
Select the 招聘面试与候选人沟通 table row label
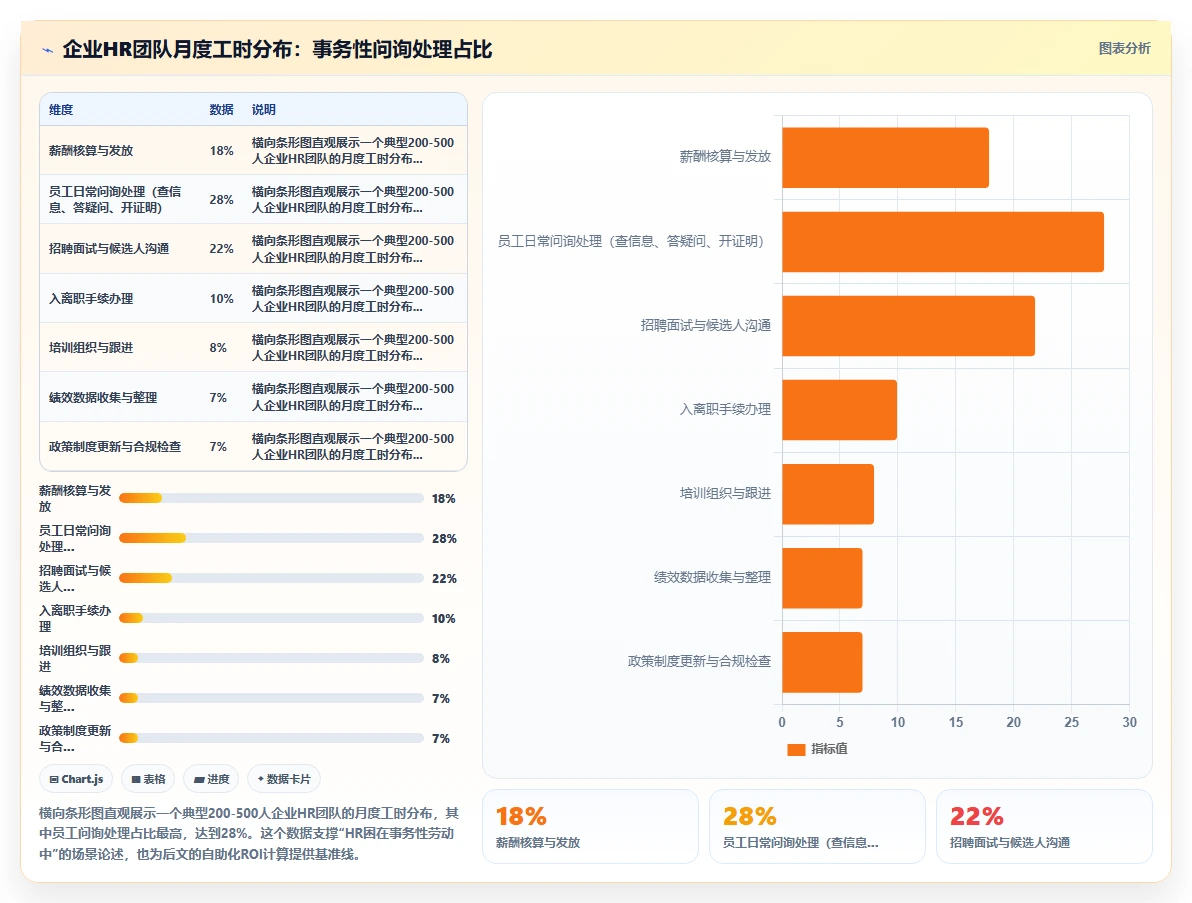pyautogui.click(x=109, y=249)
